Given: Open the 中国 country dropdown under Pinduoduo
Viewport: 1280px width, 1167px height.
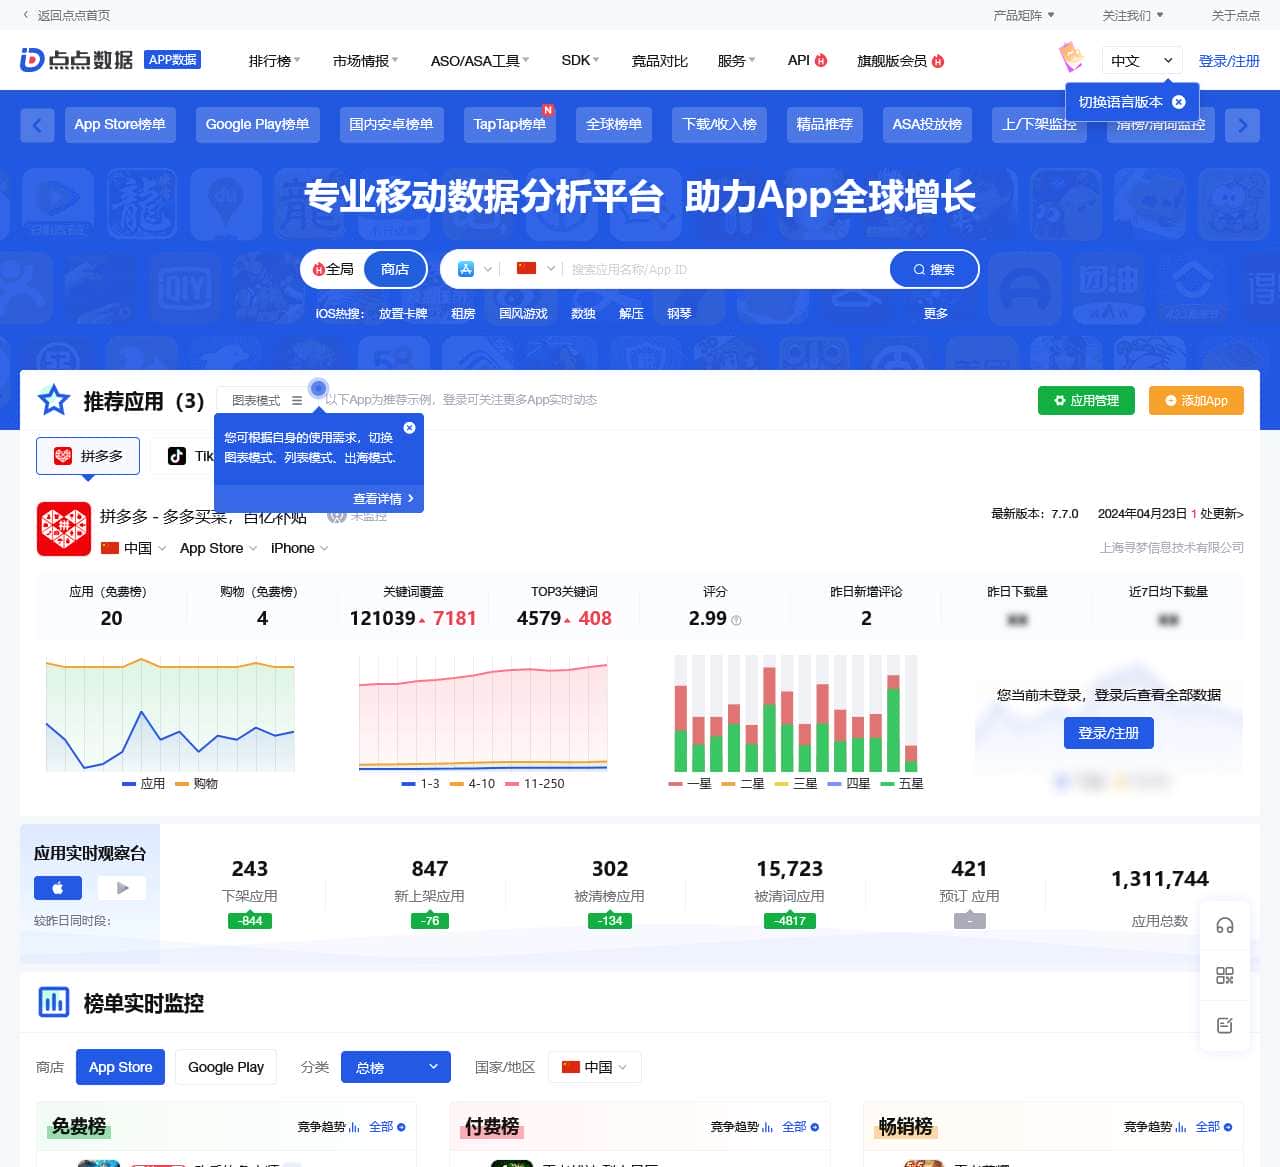Looking at the screenshot, I should pos(134,548).
